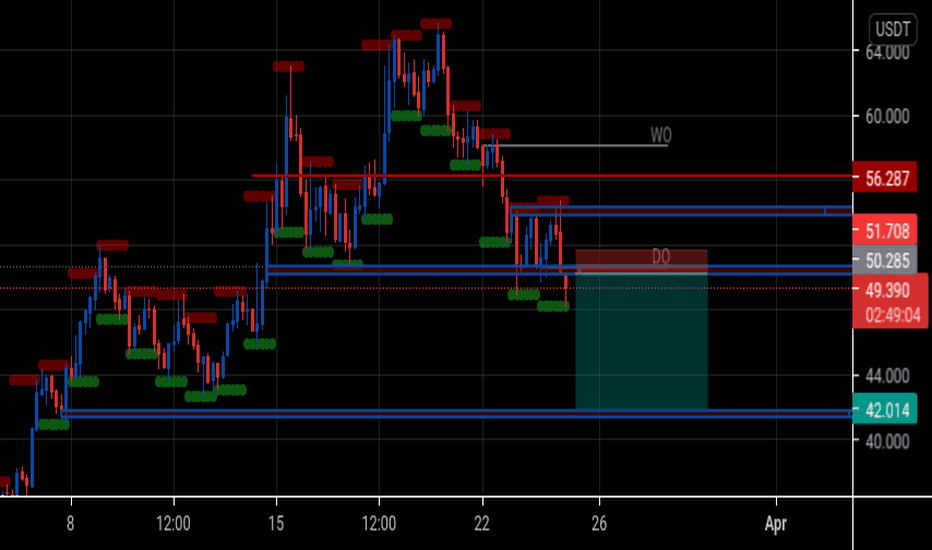Viewport: 932px width, 550px height.
Task: Click the 44.000 price axis value
Action: (x=887, y=376)
